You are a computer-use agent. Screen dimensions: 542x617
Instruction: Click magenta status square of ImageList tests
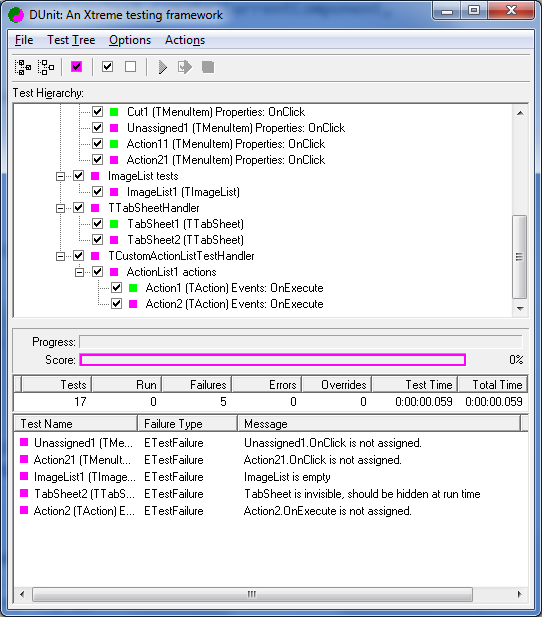coord(95,176)
